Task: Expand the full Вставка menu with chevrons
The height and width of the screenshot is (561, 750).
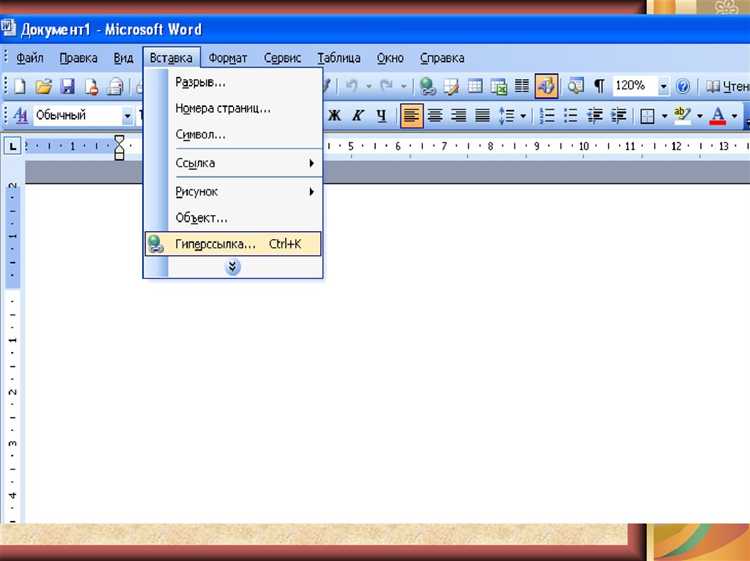Action: 232,267
